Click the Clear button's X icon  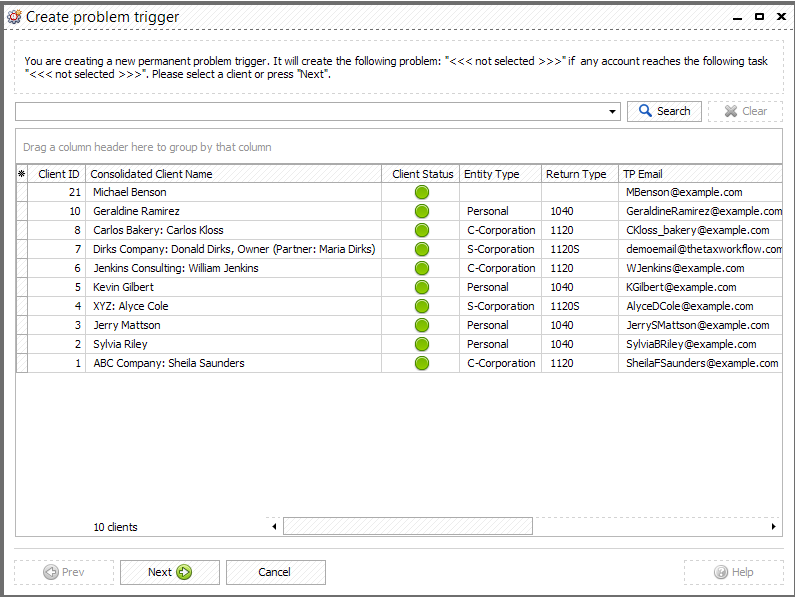pos(731,111)
